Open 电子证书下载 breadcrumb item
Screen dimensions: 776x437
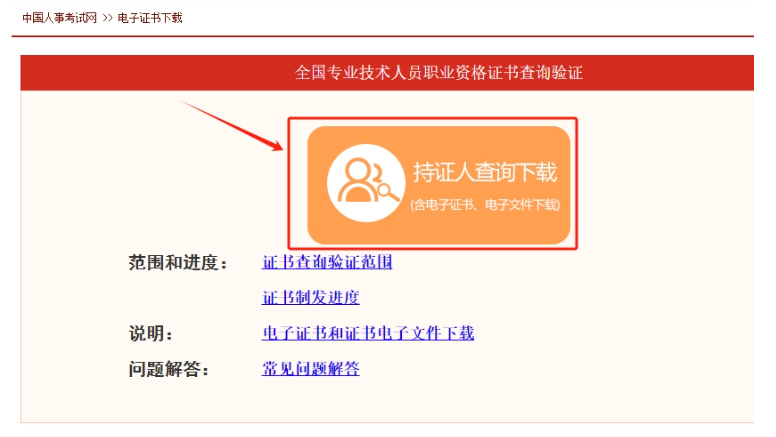150,18
